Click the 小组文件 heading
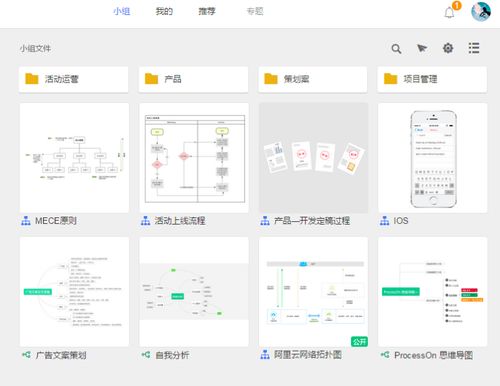Screen dimensions: 500x386 pos(35,49)
